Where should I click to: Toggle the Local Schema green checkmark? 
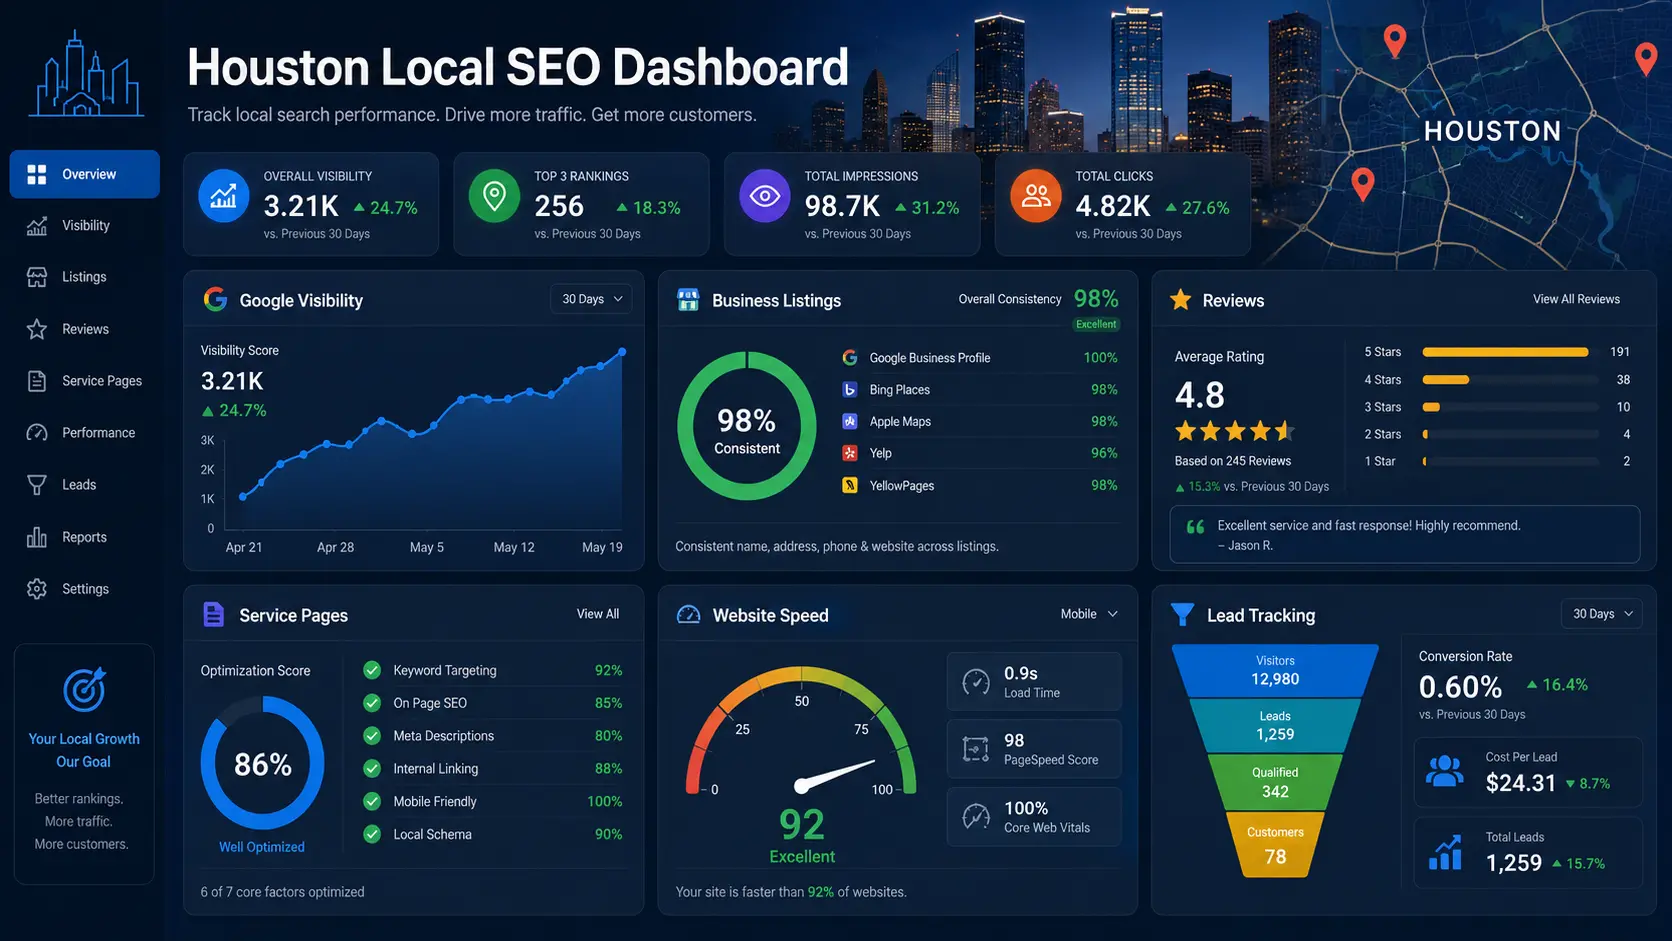pos(372,834)
